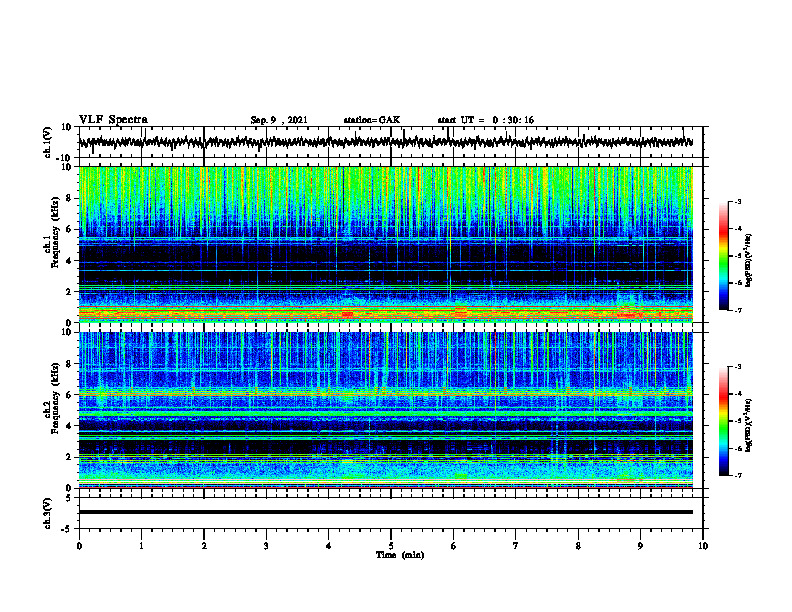Click the "5" tick on the time axis
Image resolution: width=792 pixels, height=612 pixels.
click(391, 546)
